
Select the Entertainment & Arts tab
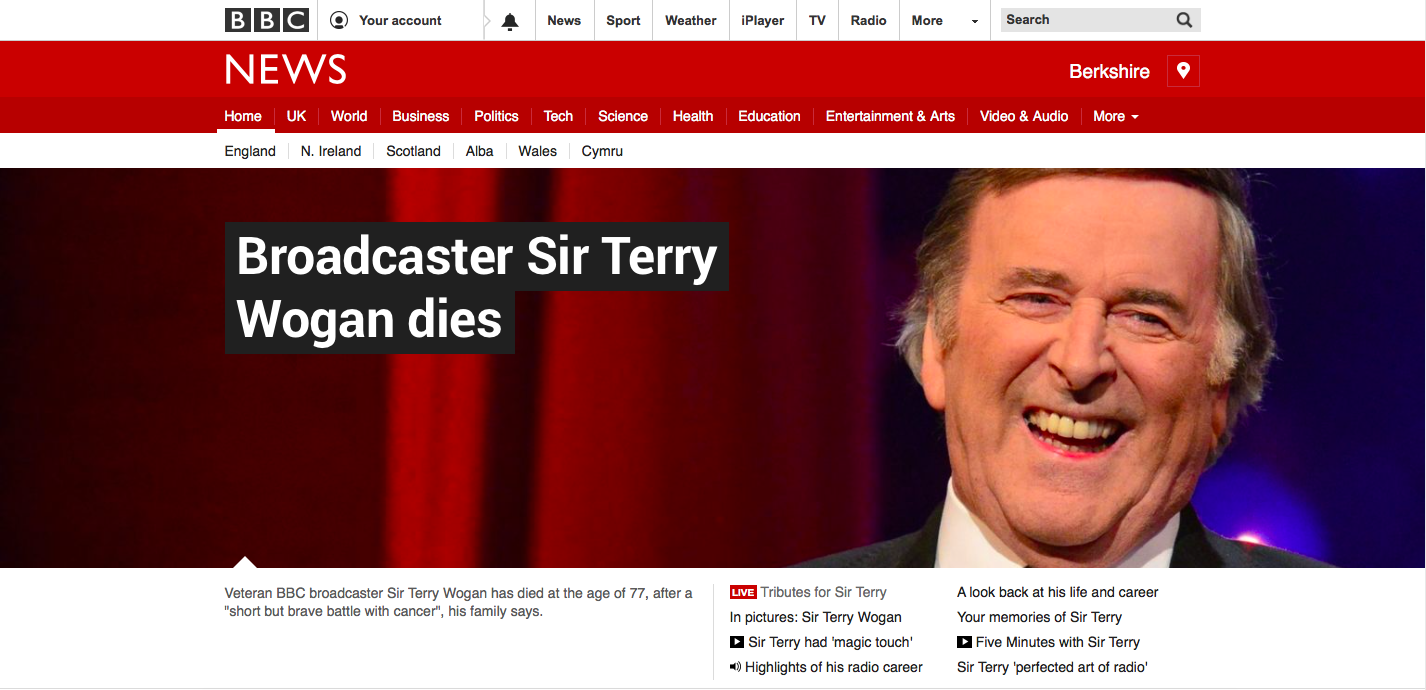(x=890, y=116)
